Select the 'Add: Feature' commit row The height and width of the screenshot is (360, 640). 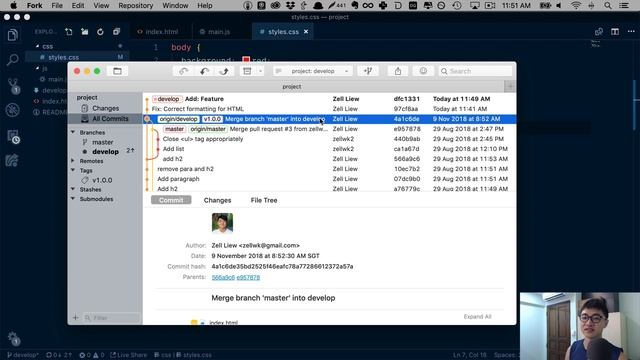[x=330, y=99]
